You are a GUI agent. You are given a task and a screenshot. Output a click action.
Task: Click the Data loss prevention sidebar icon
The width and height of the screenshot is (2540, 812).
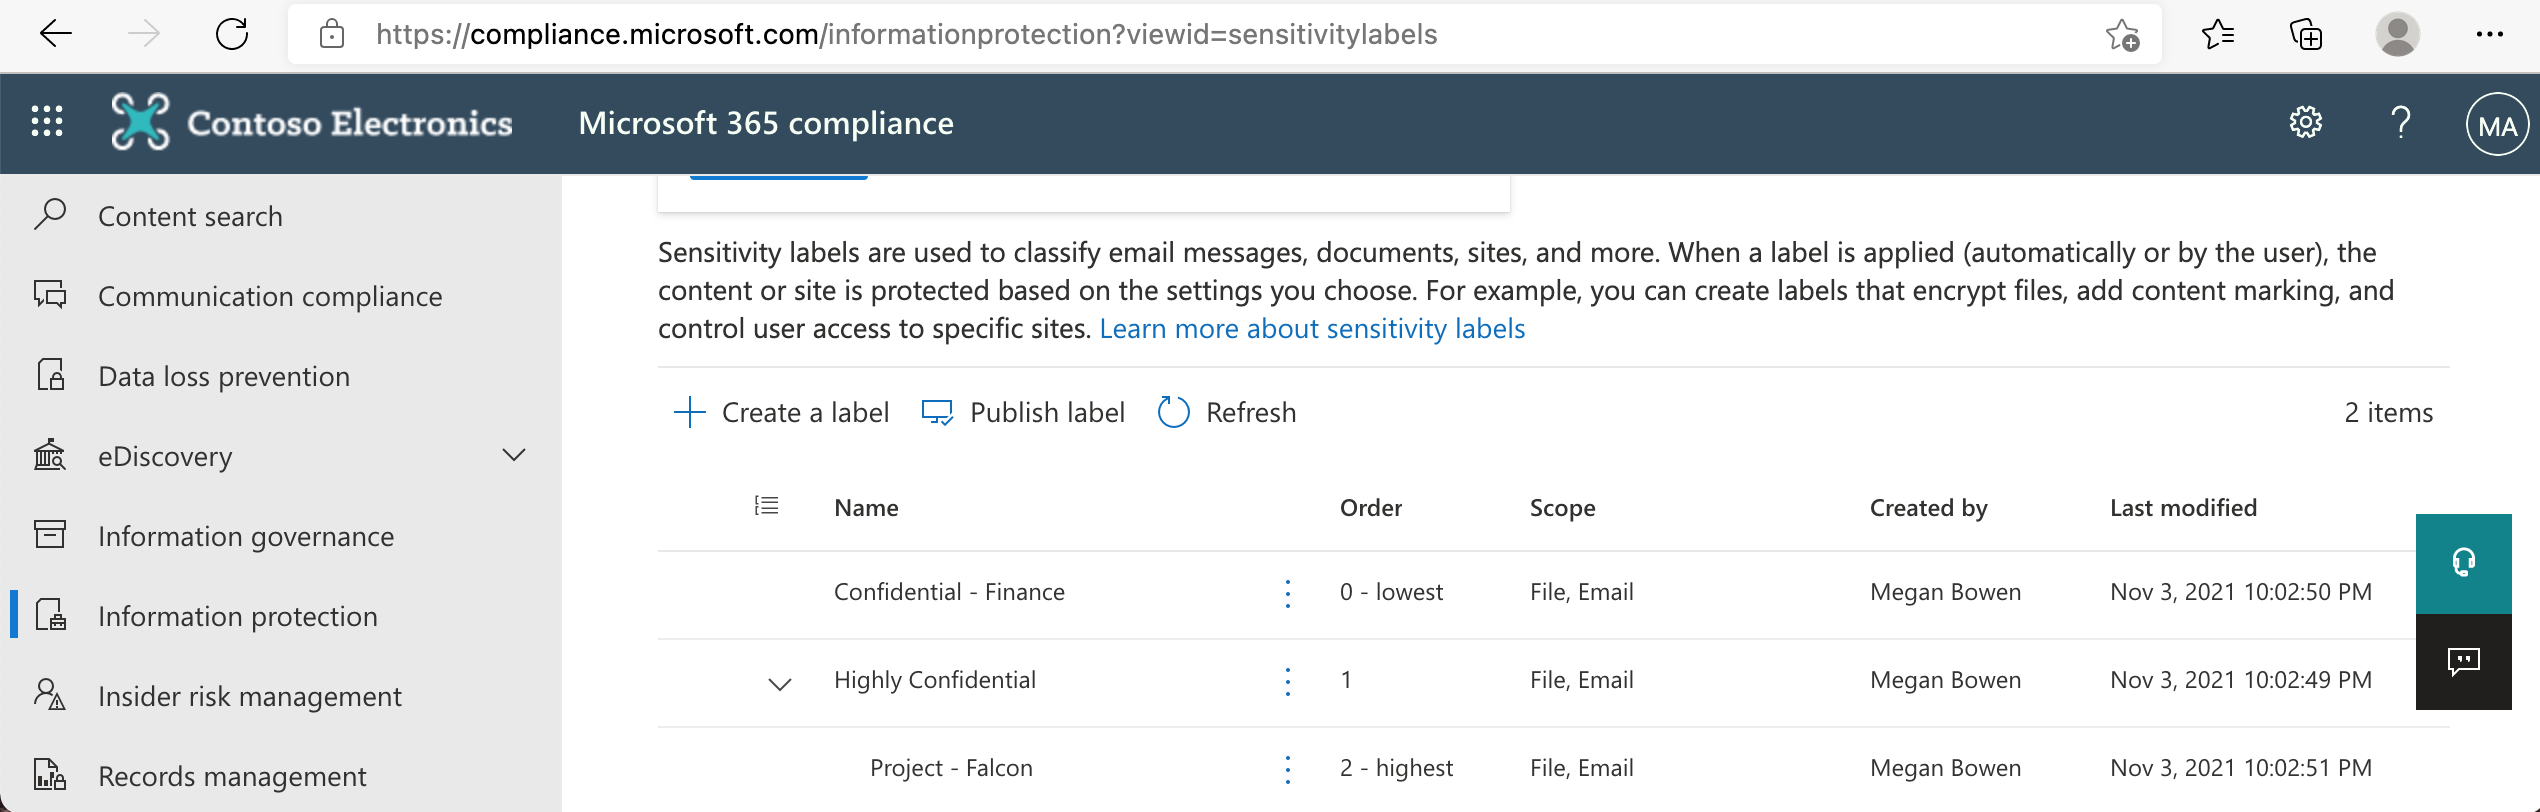(x=50, y=375)
